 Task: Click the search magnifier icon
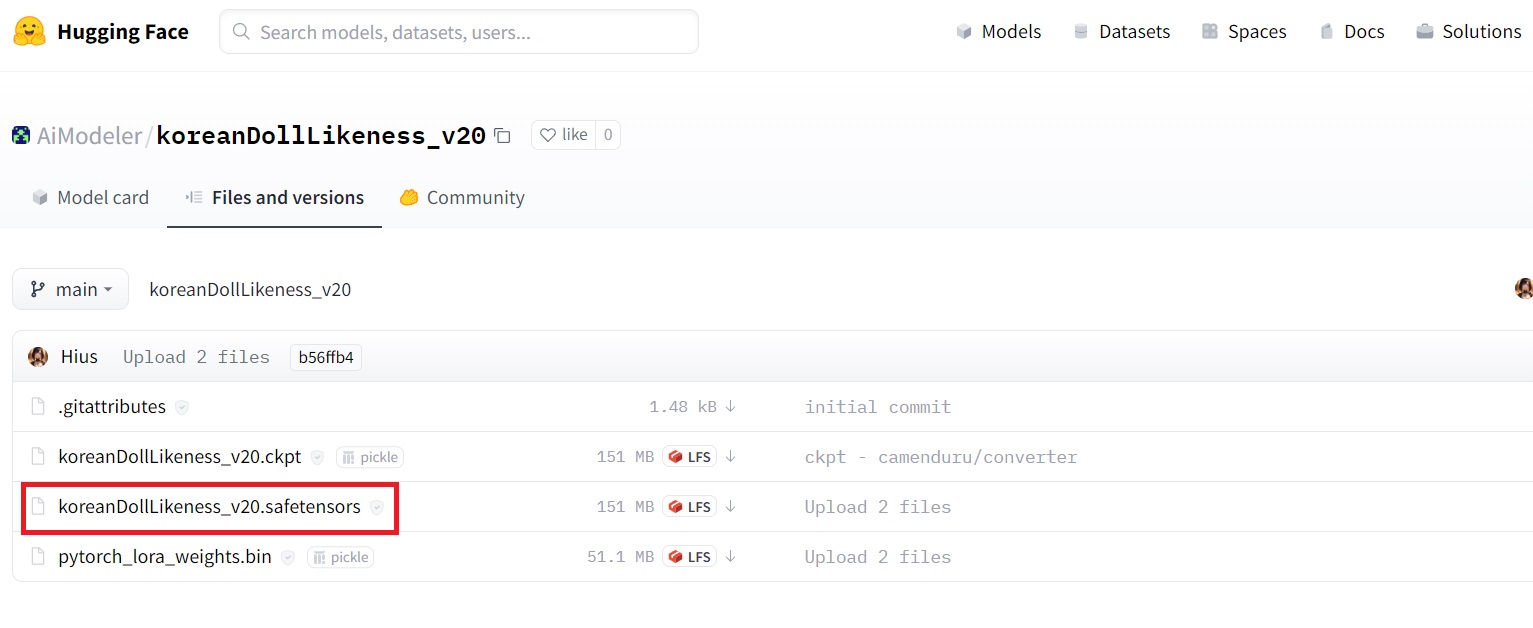coord(241,32)
